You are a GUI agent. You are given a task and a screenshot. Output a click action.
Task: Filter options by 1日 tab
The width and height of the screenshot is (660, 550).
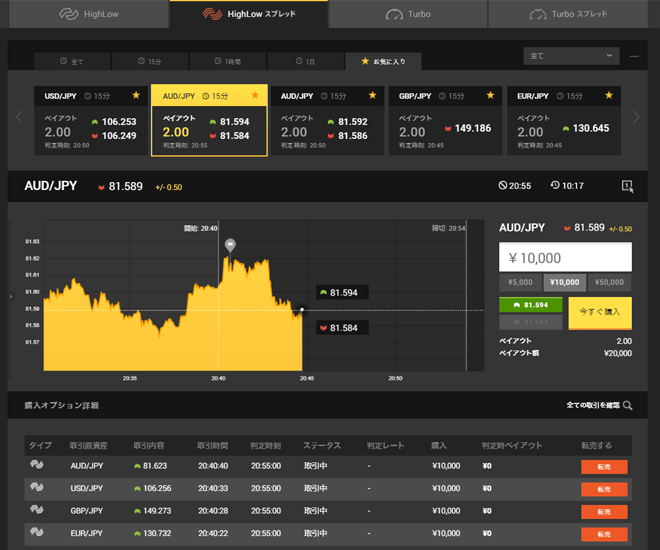[306, 61]
